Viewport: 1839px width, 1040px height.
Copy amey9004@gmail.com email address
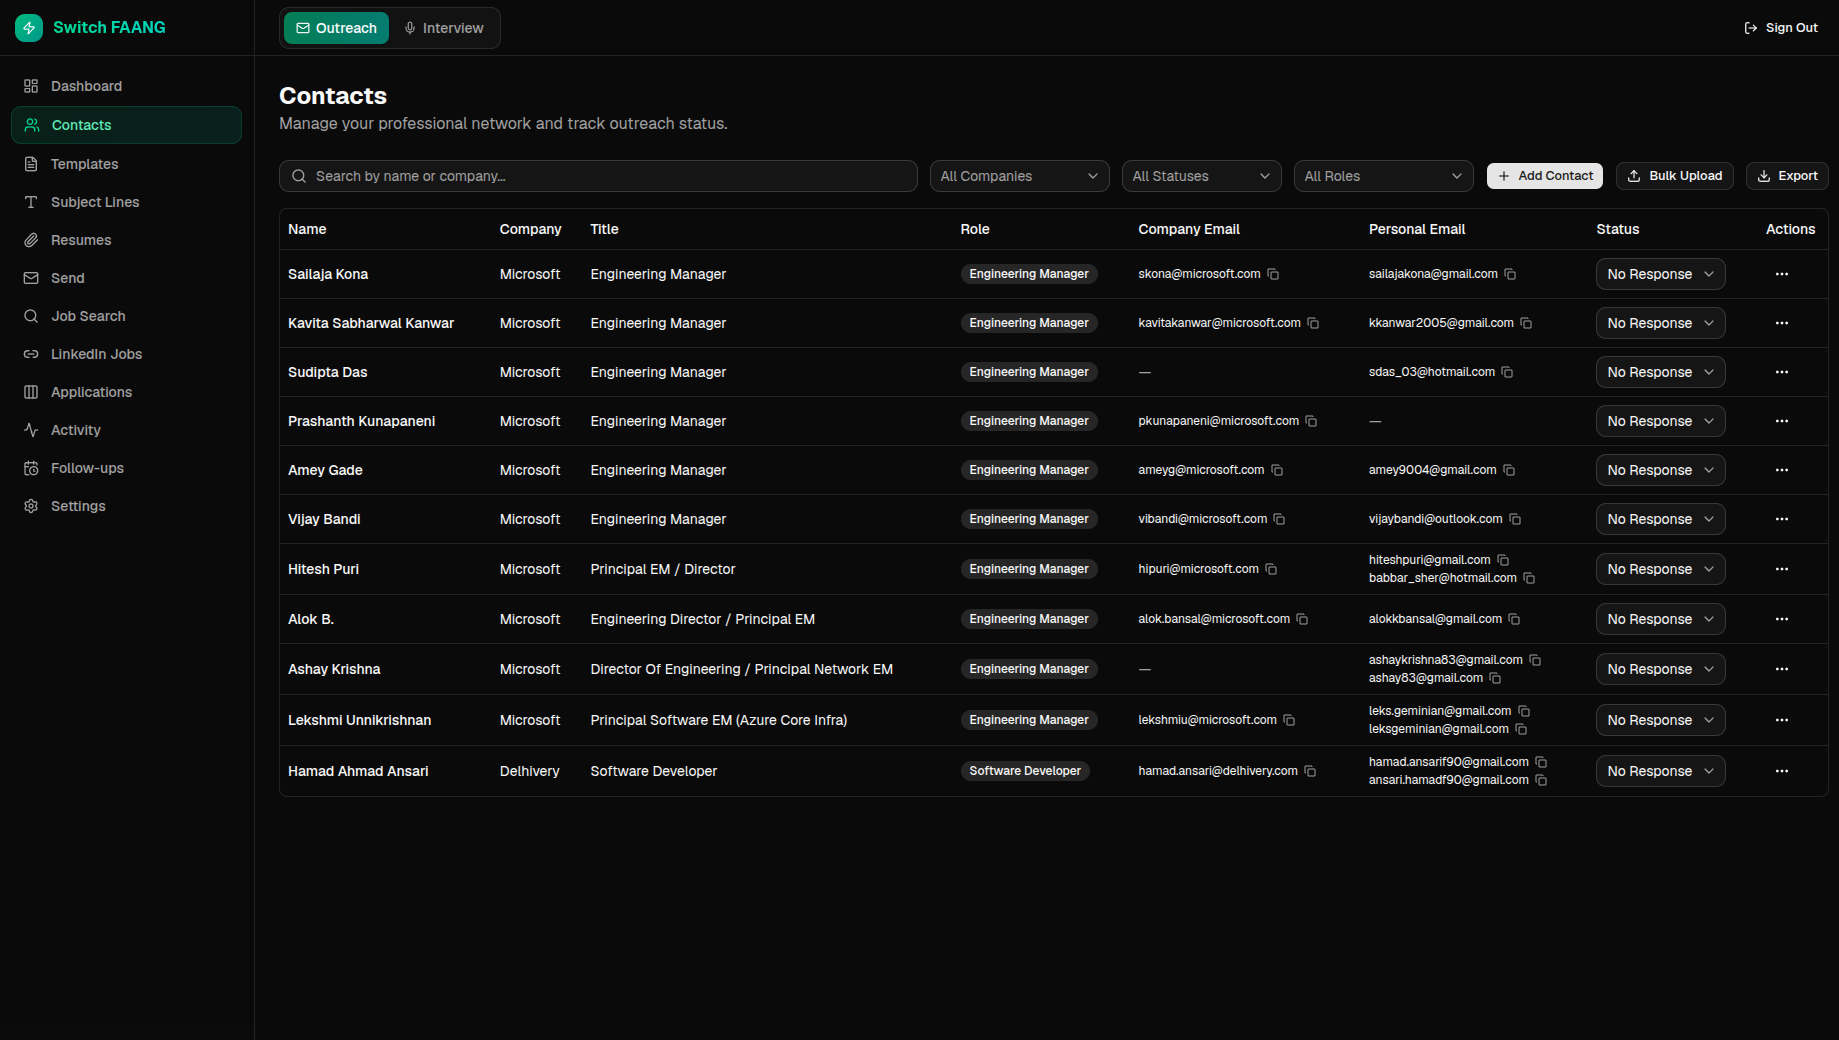pos(1509,470)
